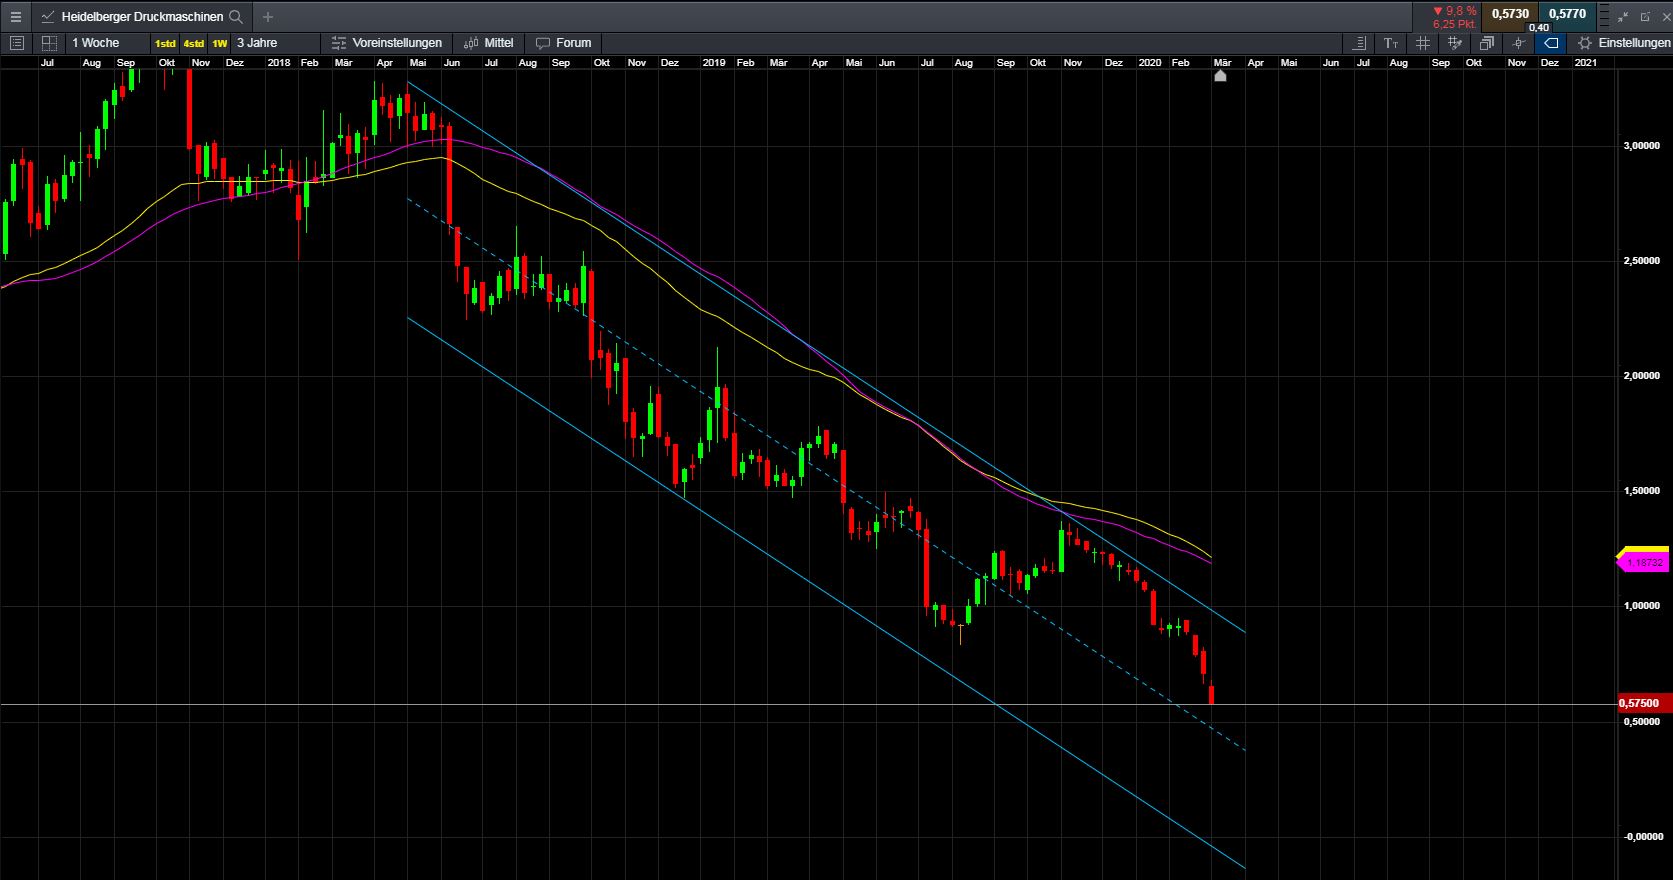This screenshot has width=1673, height=880.
Task: Select the text annotation tool
Action: pos(1391,43)
